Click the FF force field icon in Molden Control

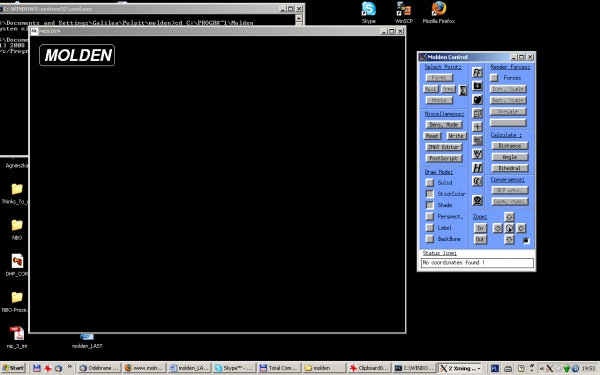tap(477, 72)
